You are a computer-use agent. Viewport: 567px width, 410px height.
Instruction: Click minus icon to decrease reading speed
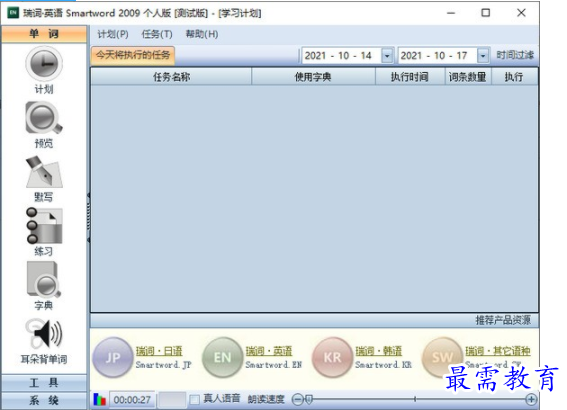coord(297,400)
